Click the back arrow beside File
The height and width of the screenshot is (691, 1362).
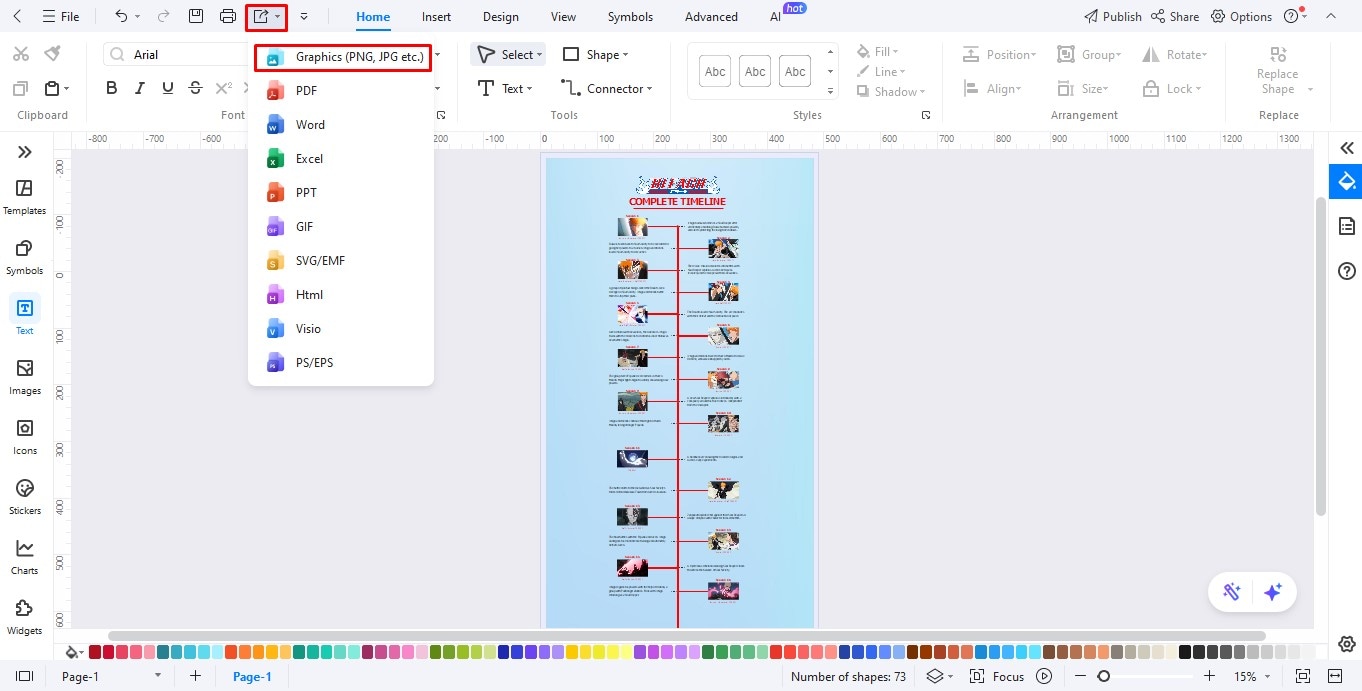[18, 16]
